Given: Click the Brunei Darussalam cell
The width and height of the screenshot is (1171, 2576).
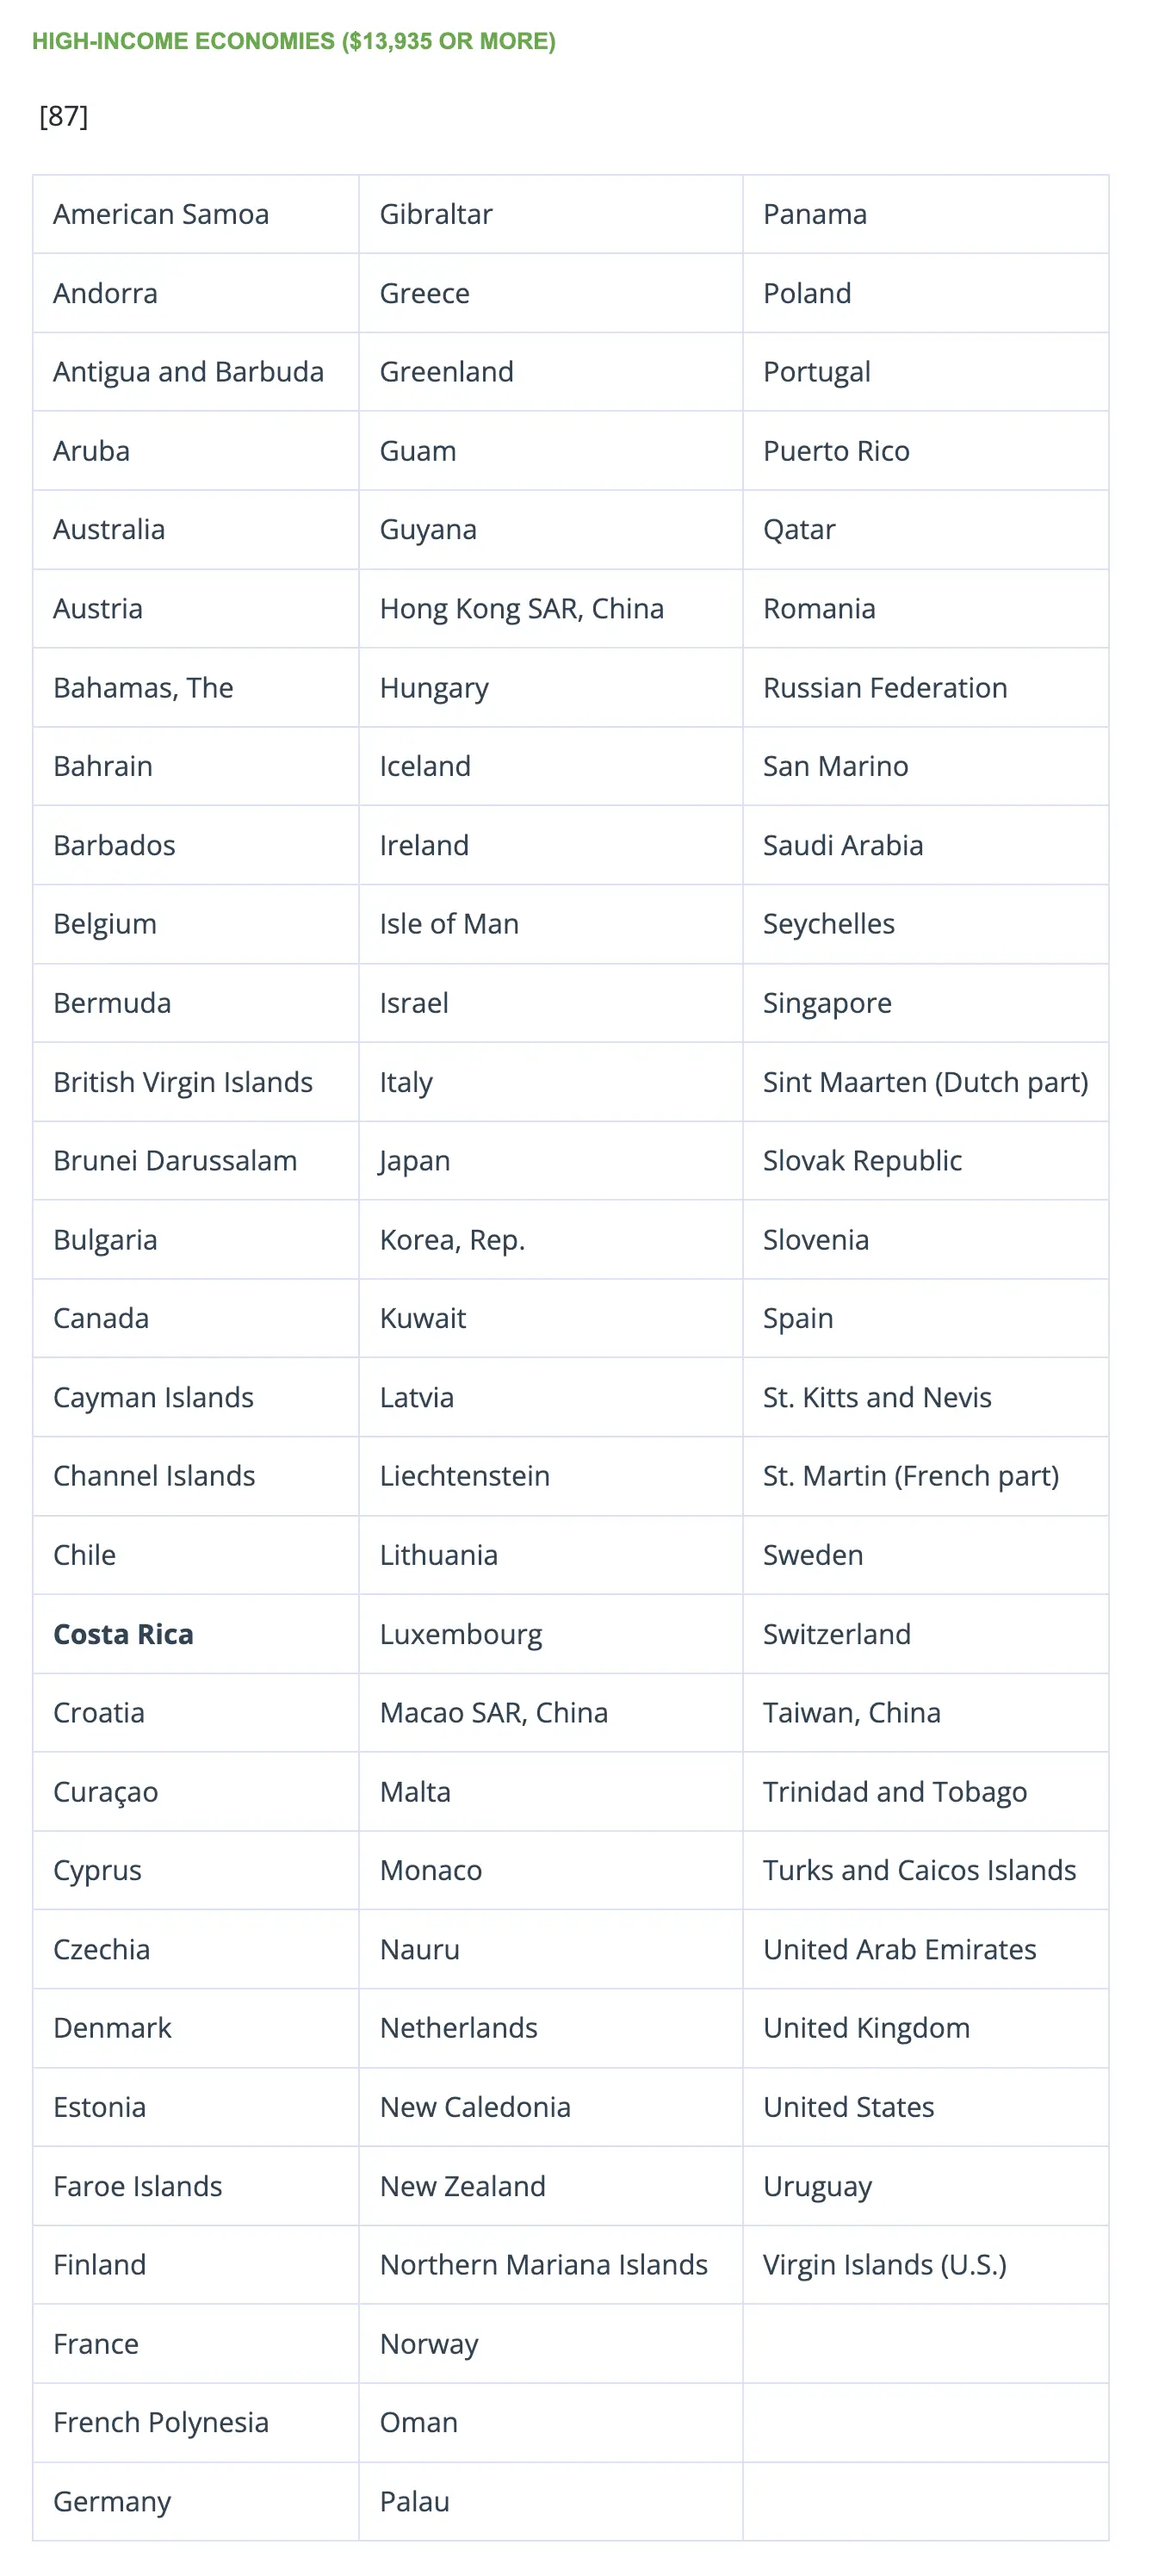Looking at the screenshot, I should click(196, 1161).
